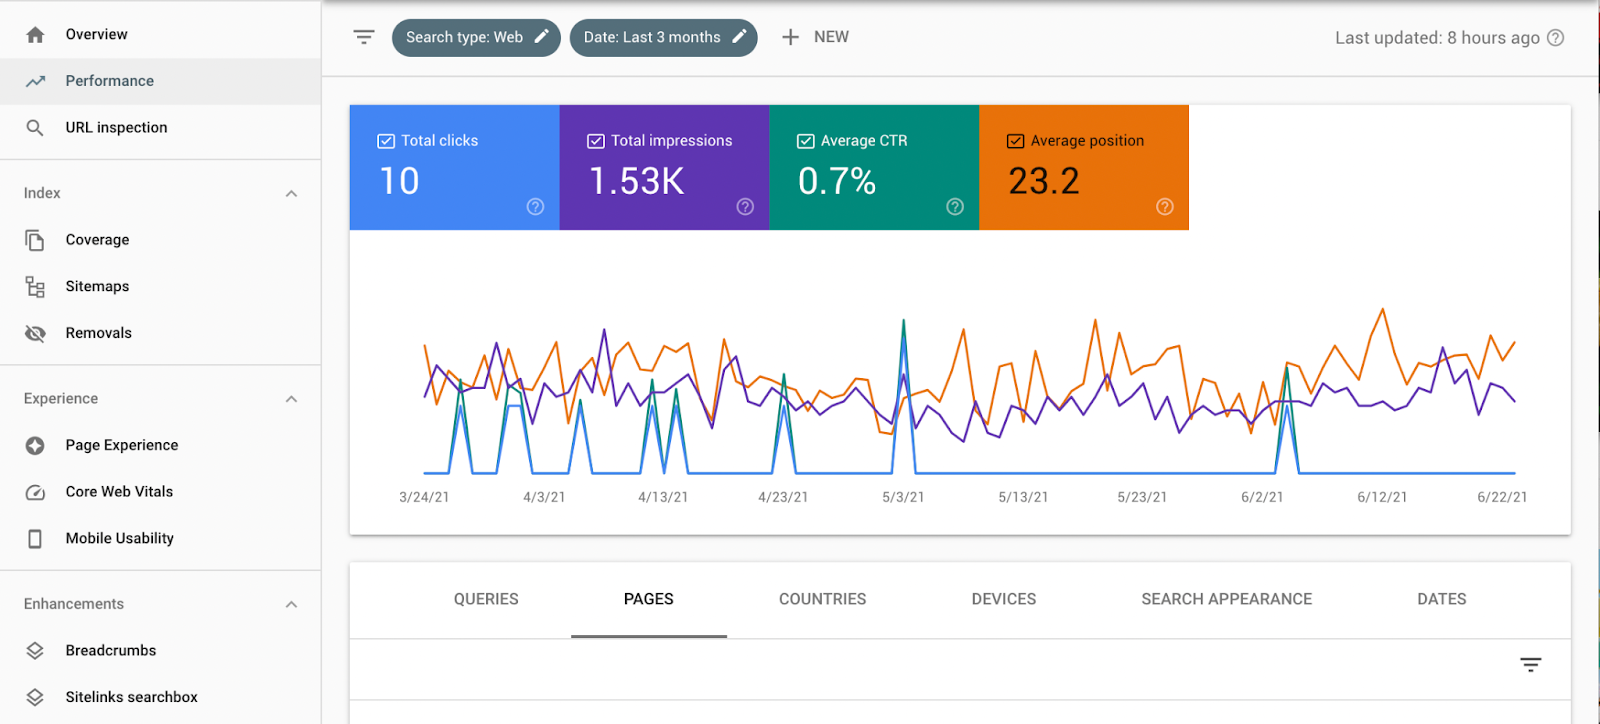The image size is (1600, 724).
Task: Open the DEVICES tab
Action: tap(1004, 599)
